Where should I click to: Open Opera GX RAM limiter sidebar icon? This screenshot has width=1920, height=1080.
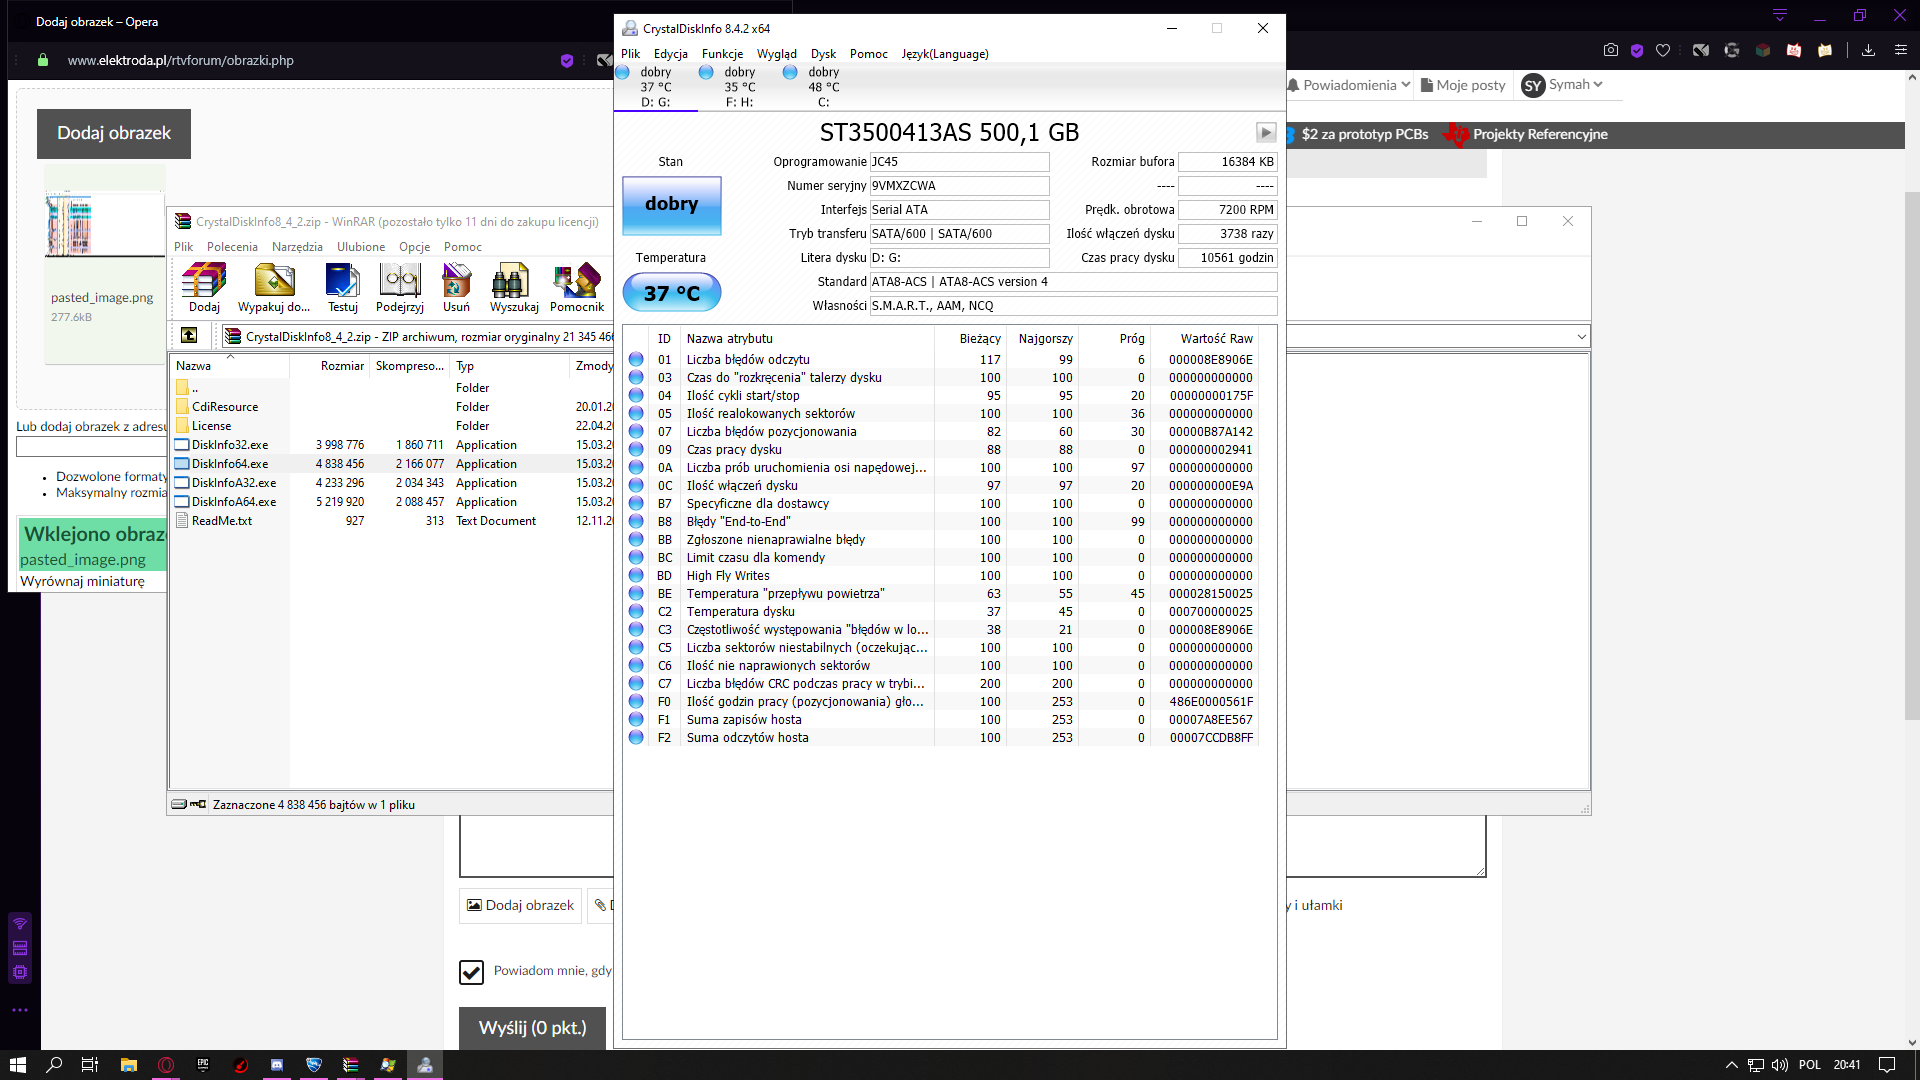[20, 948]
